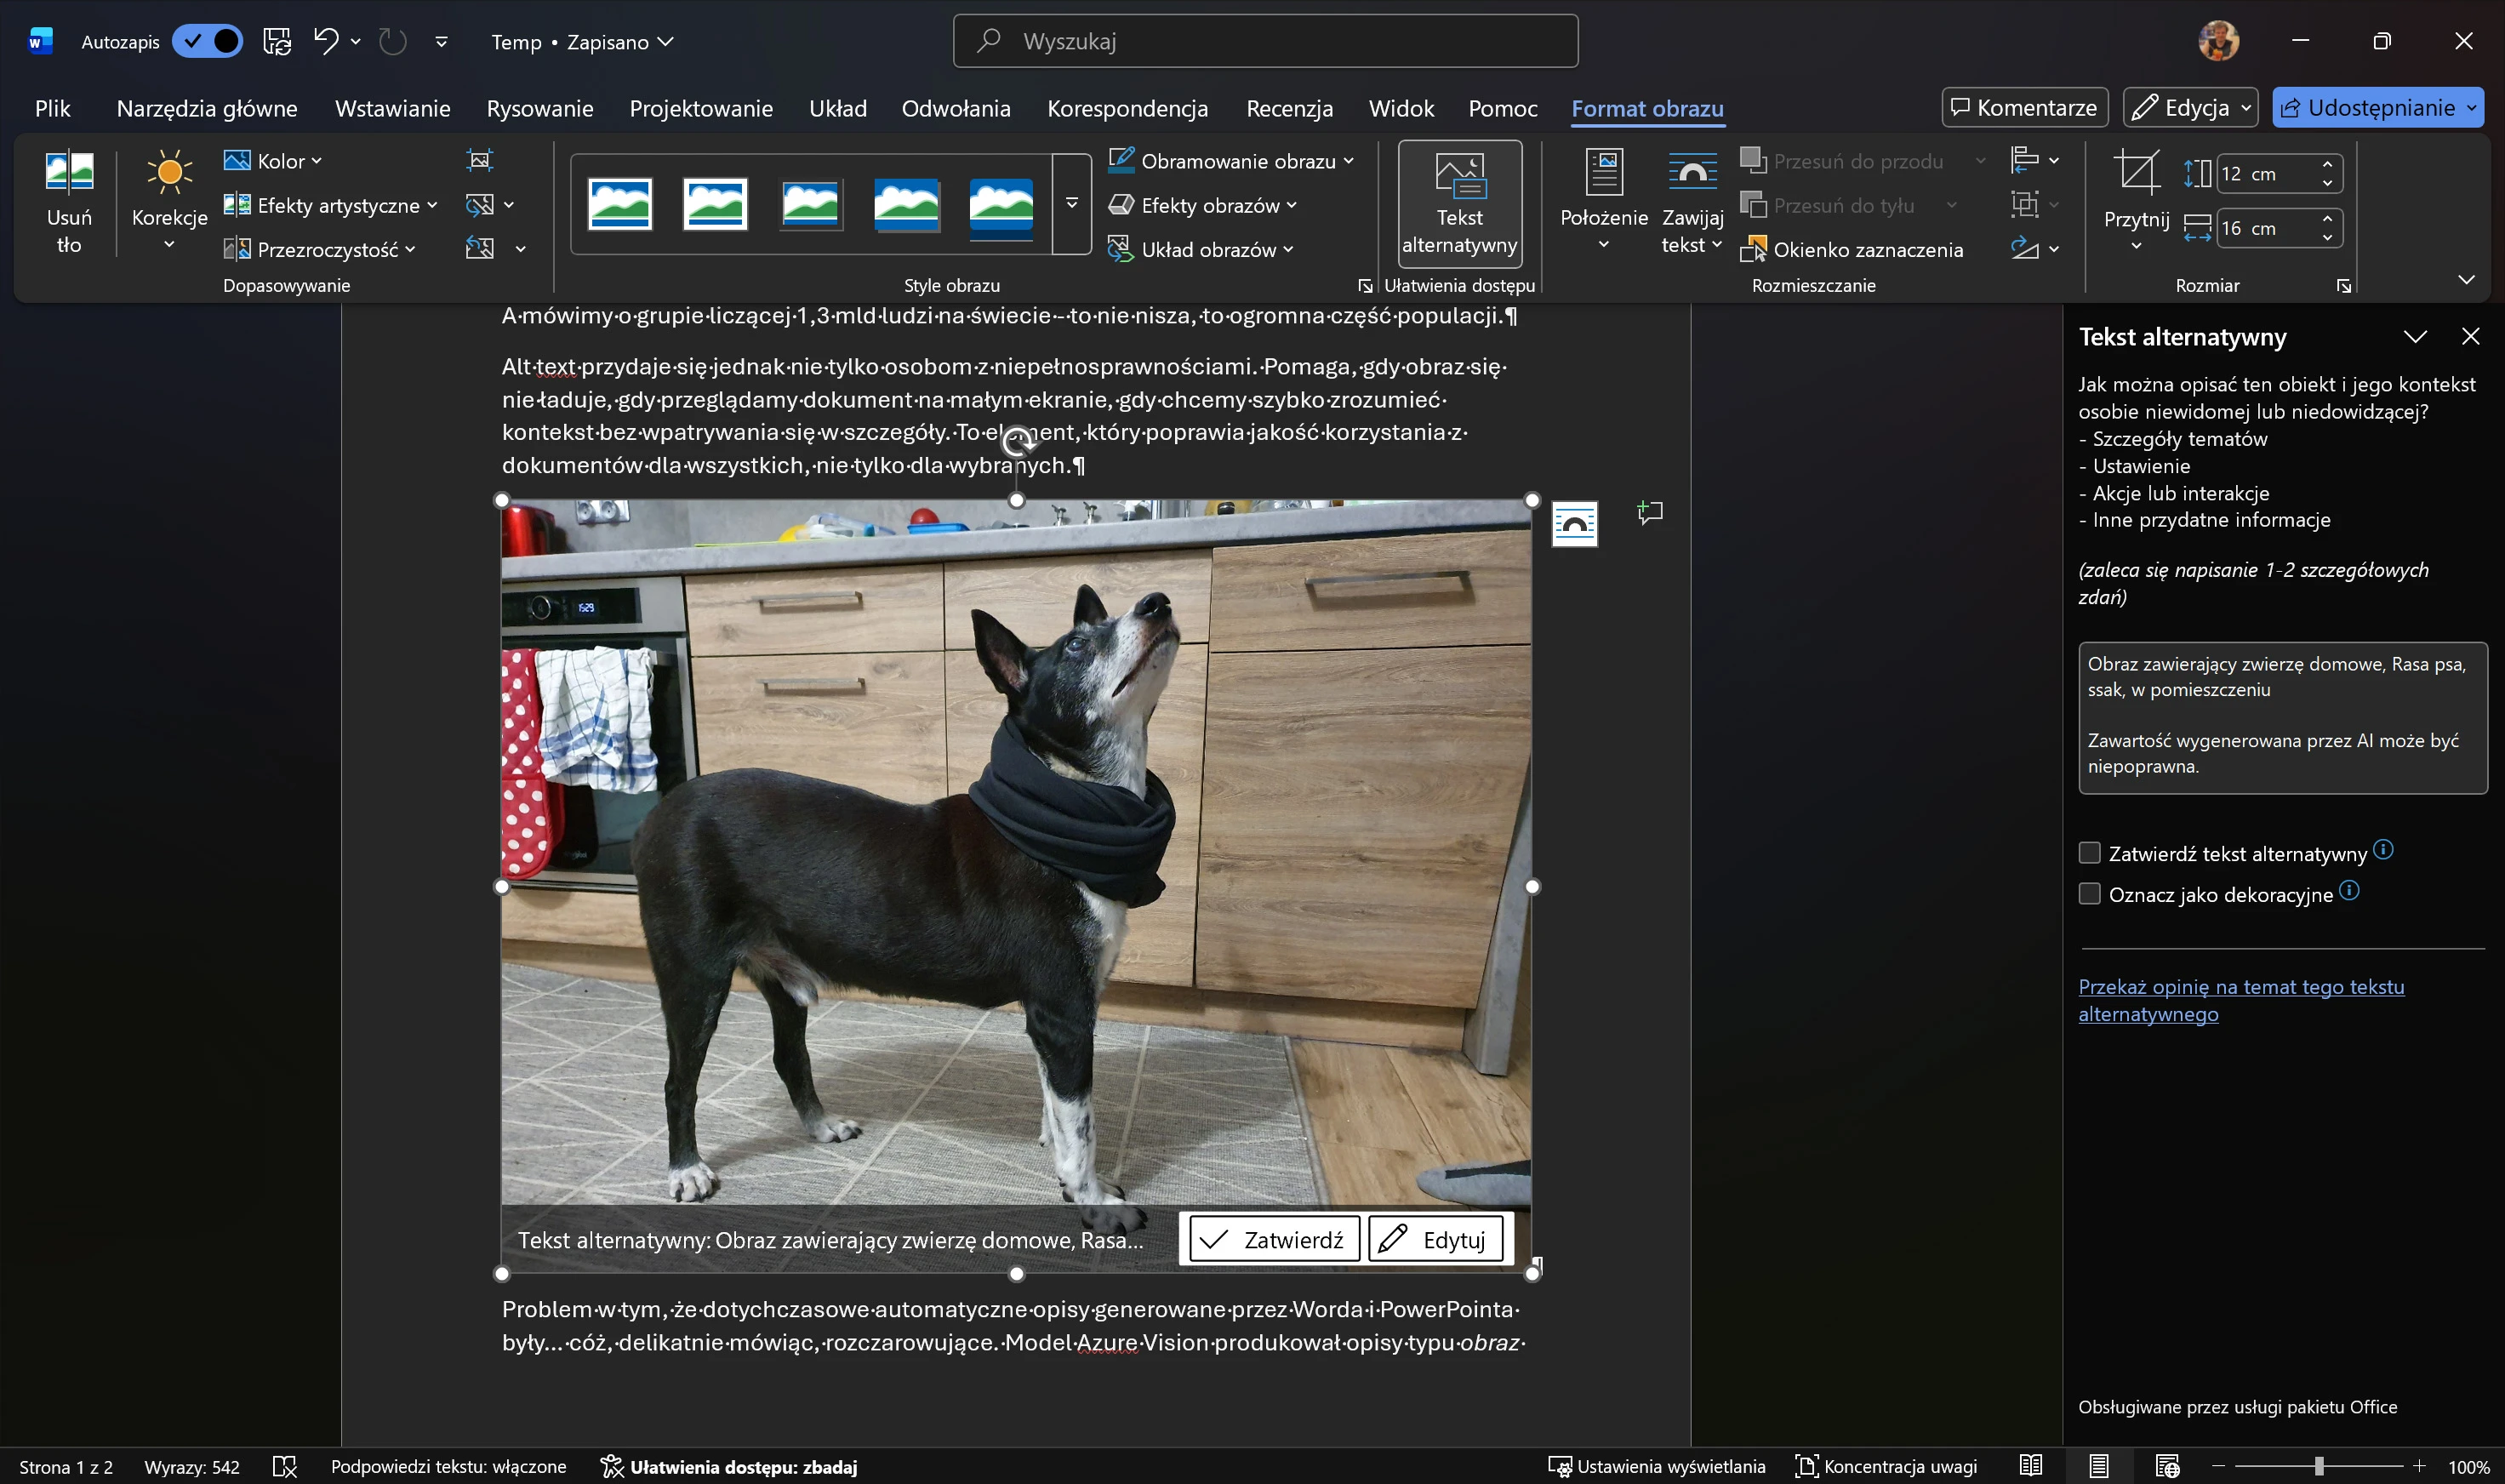This screenshot has height=1484, width=2505.
Task: Toggle the Autozapis switch
Action: pos(207,41)
